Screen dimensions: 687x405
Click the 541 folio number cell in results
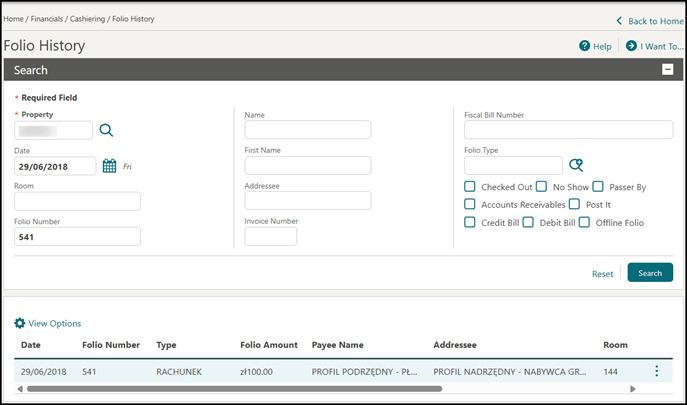point(89,372)
